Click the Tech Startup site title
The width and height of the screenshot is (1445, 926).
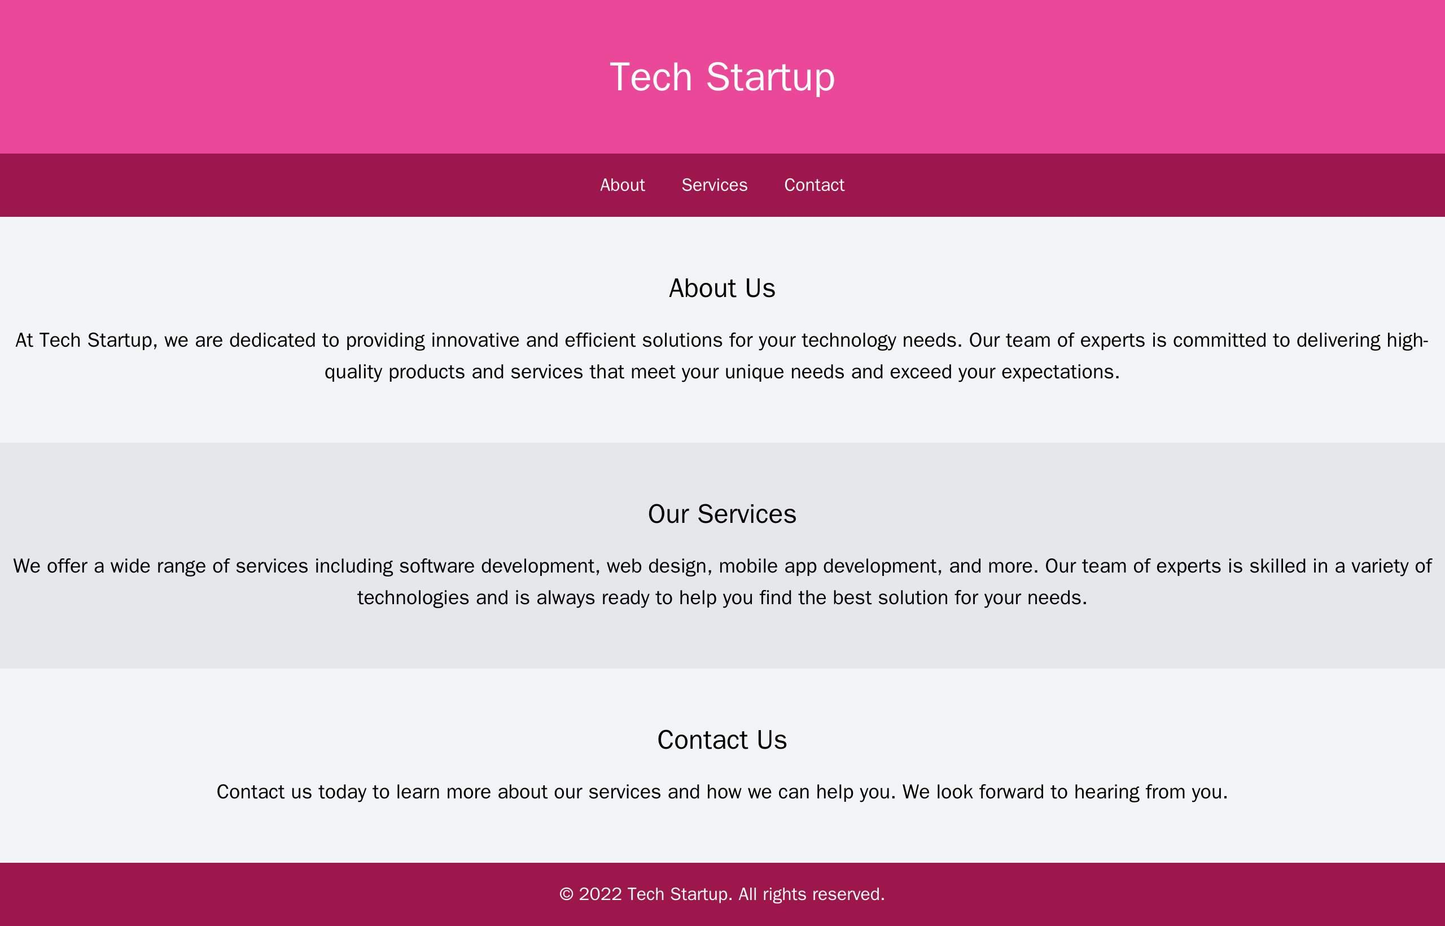(722, 75)
